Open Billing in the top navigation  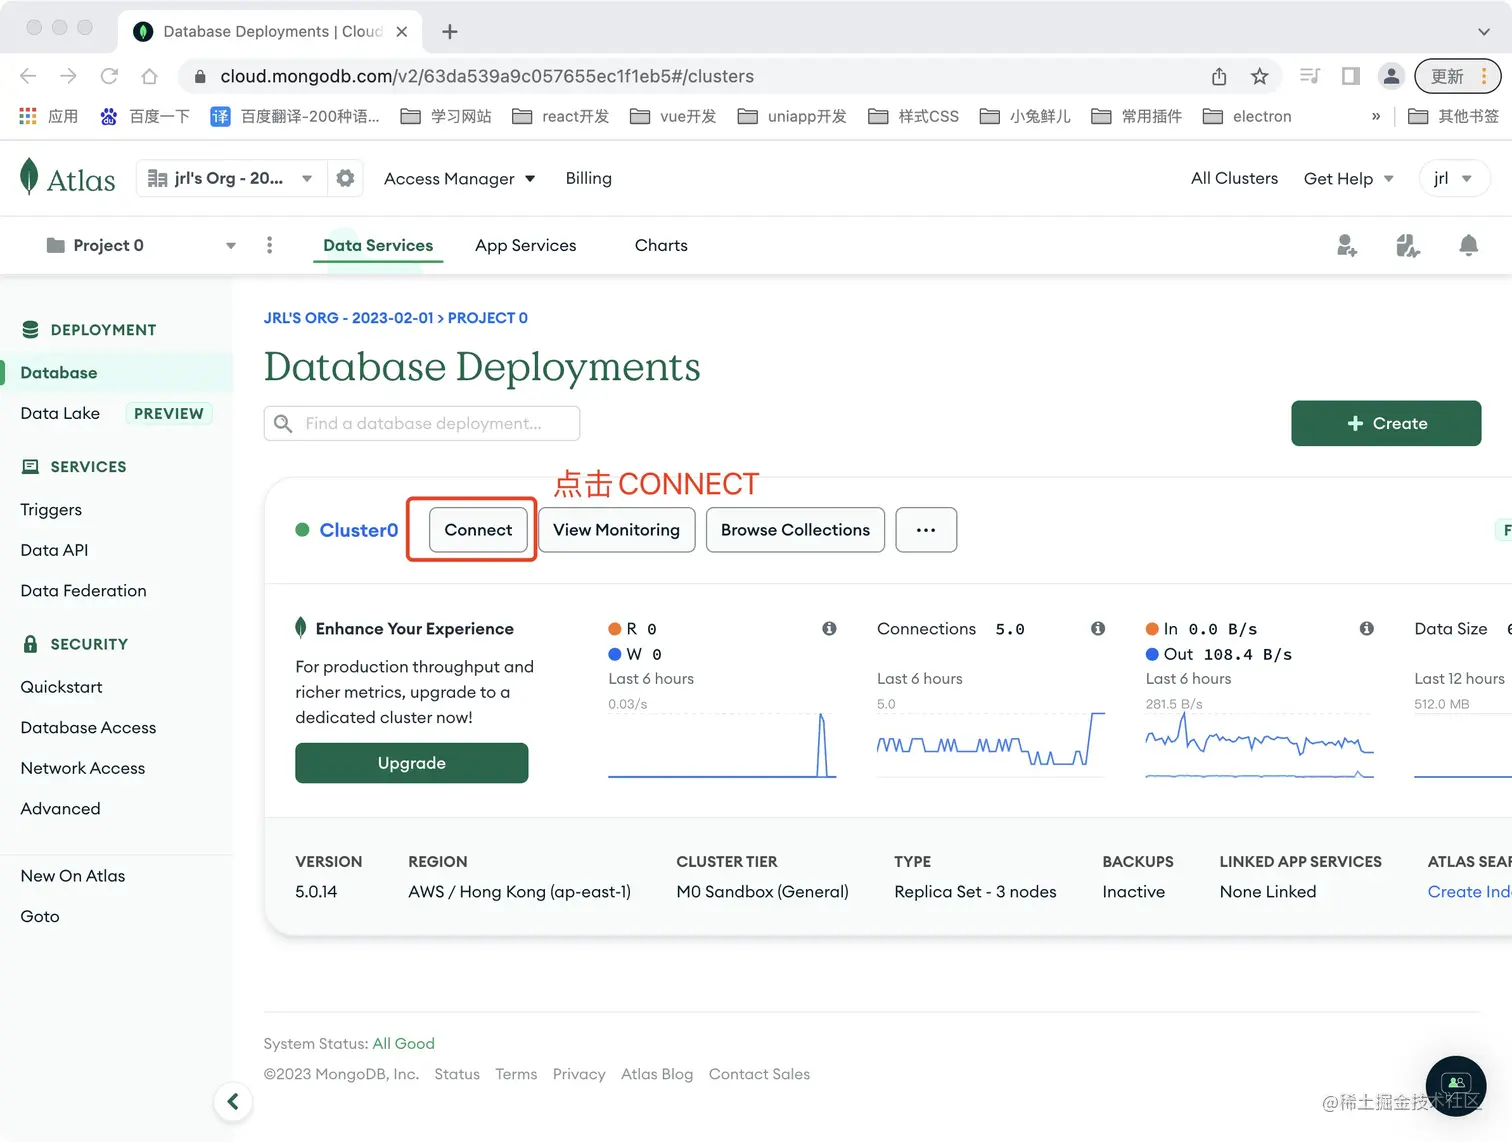pos(589,178)
